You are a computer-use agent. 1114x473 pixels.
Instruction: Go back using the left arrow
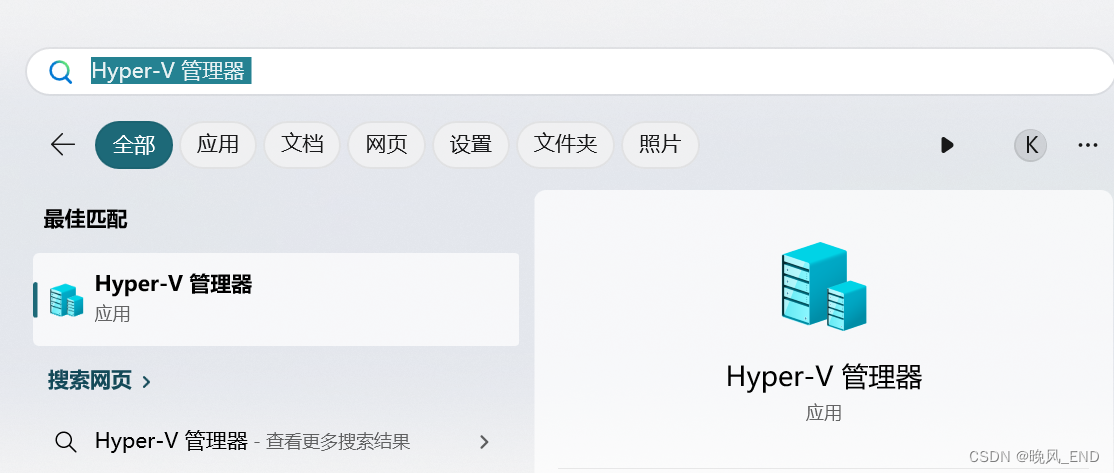63,145
